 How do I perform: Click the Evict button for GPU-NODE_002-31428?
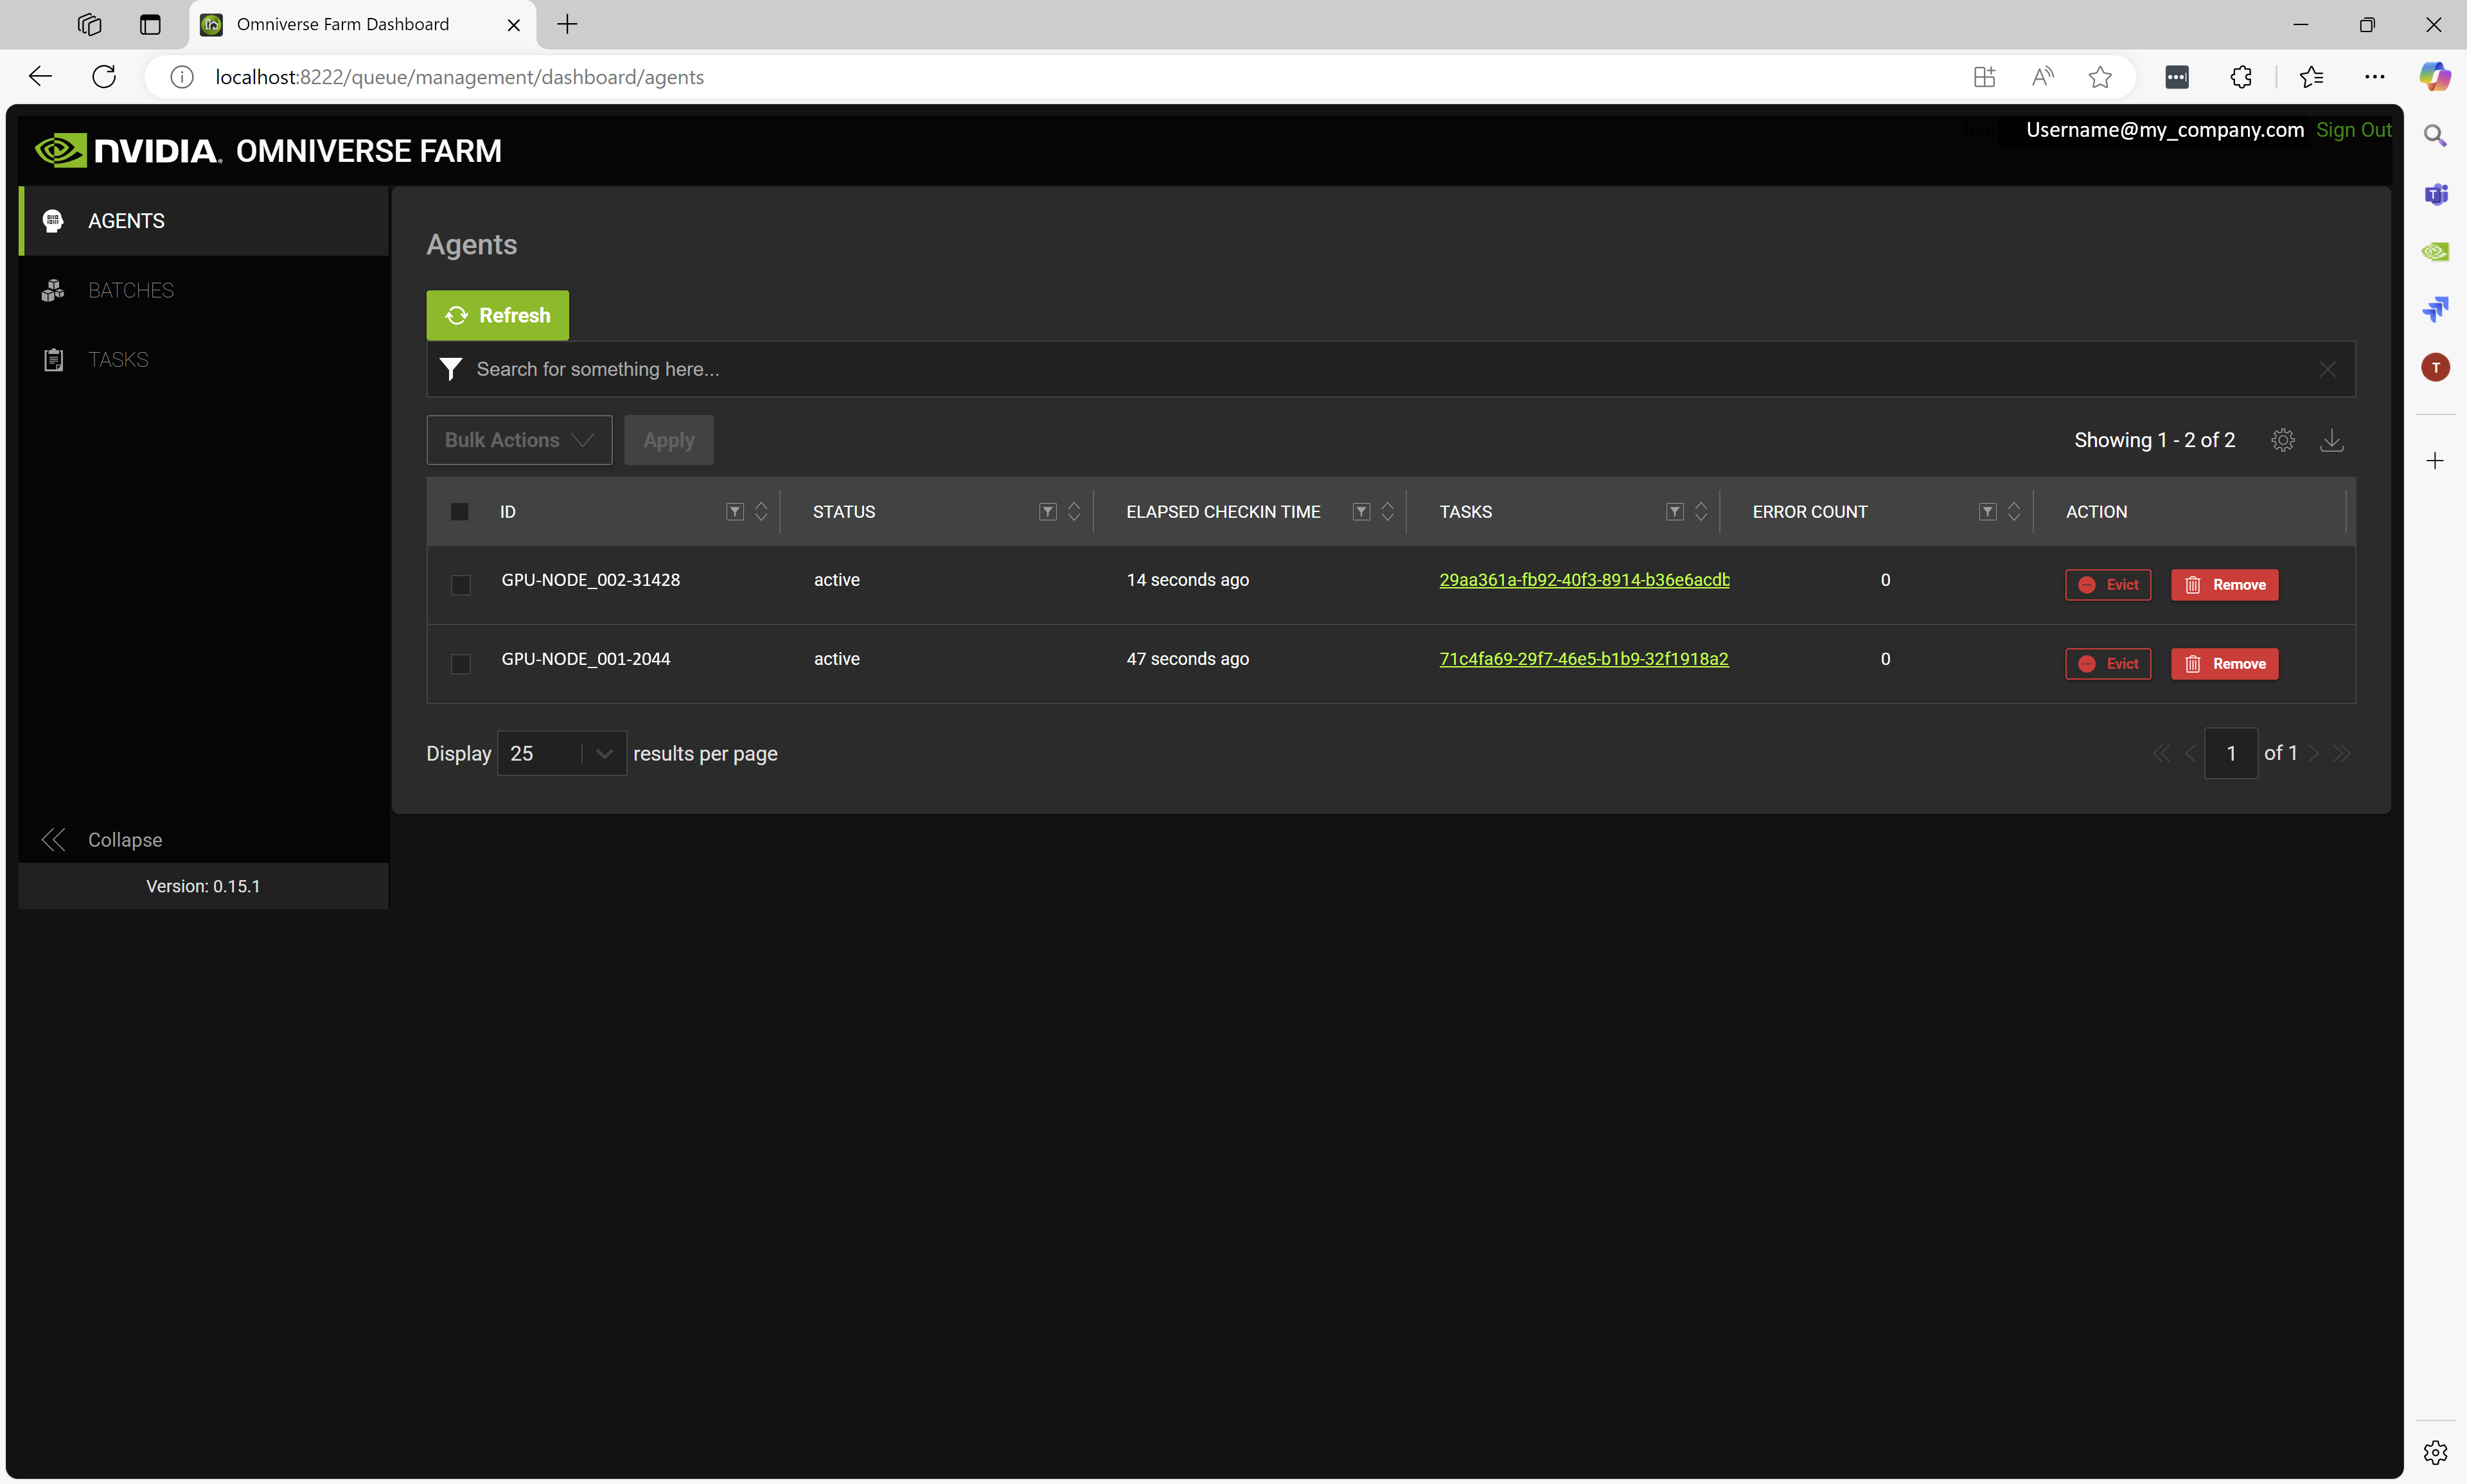[x=2109, y=583]
